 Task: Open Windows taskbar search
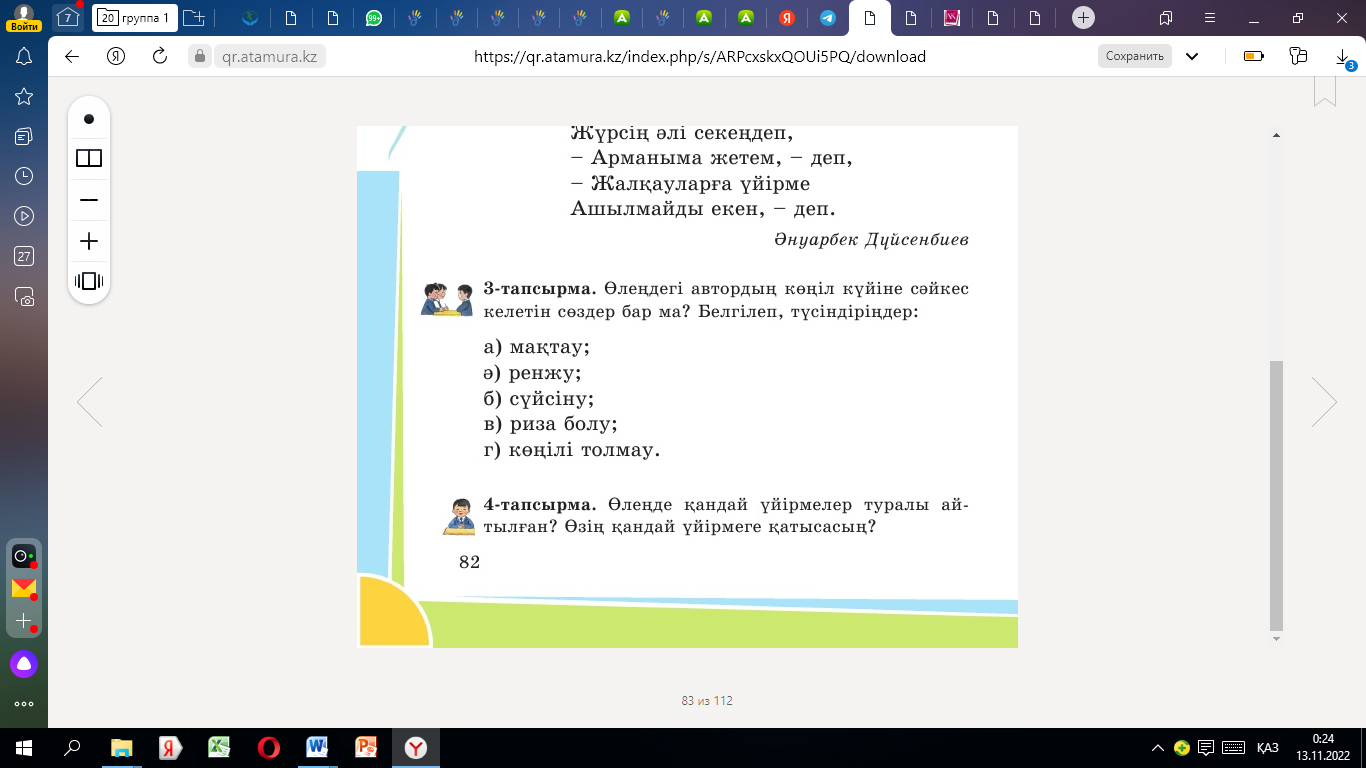72,747
